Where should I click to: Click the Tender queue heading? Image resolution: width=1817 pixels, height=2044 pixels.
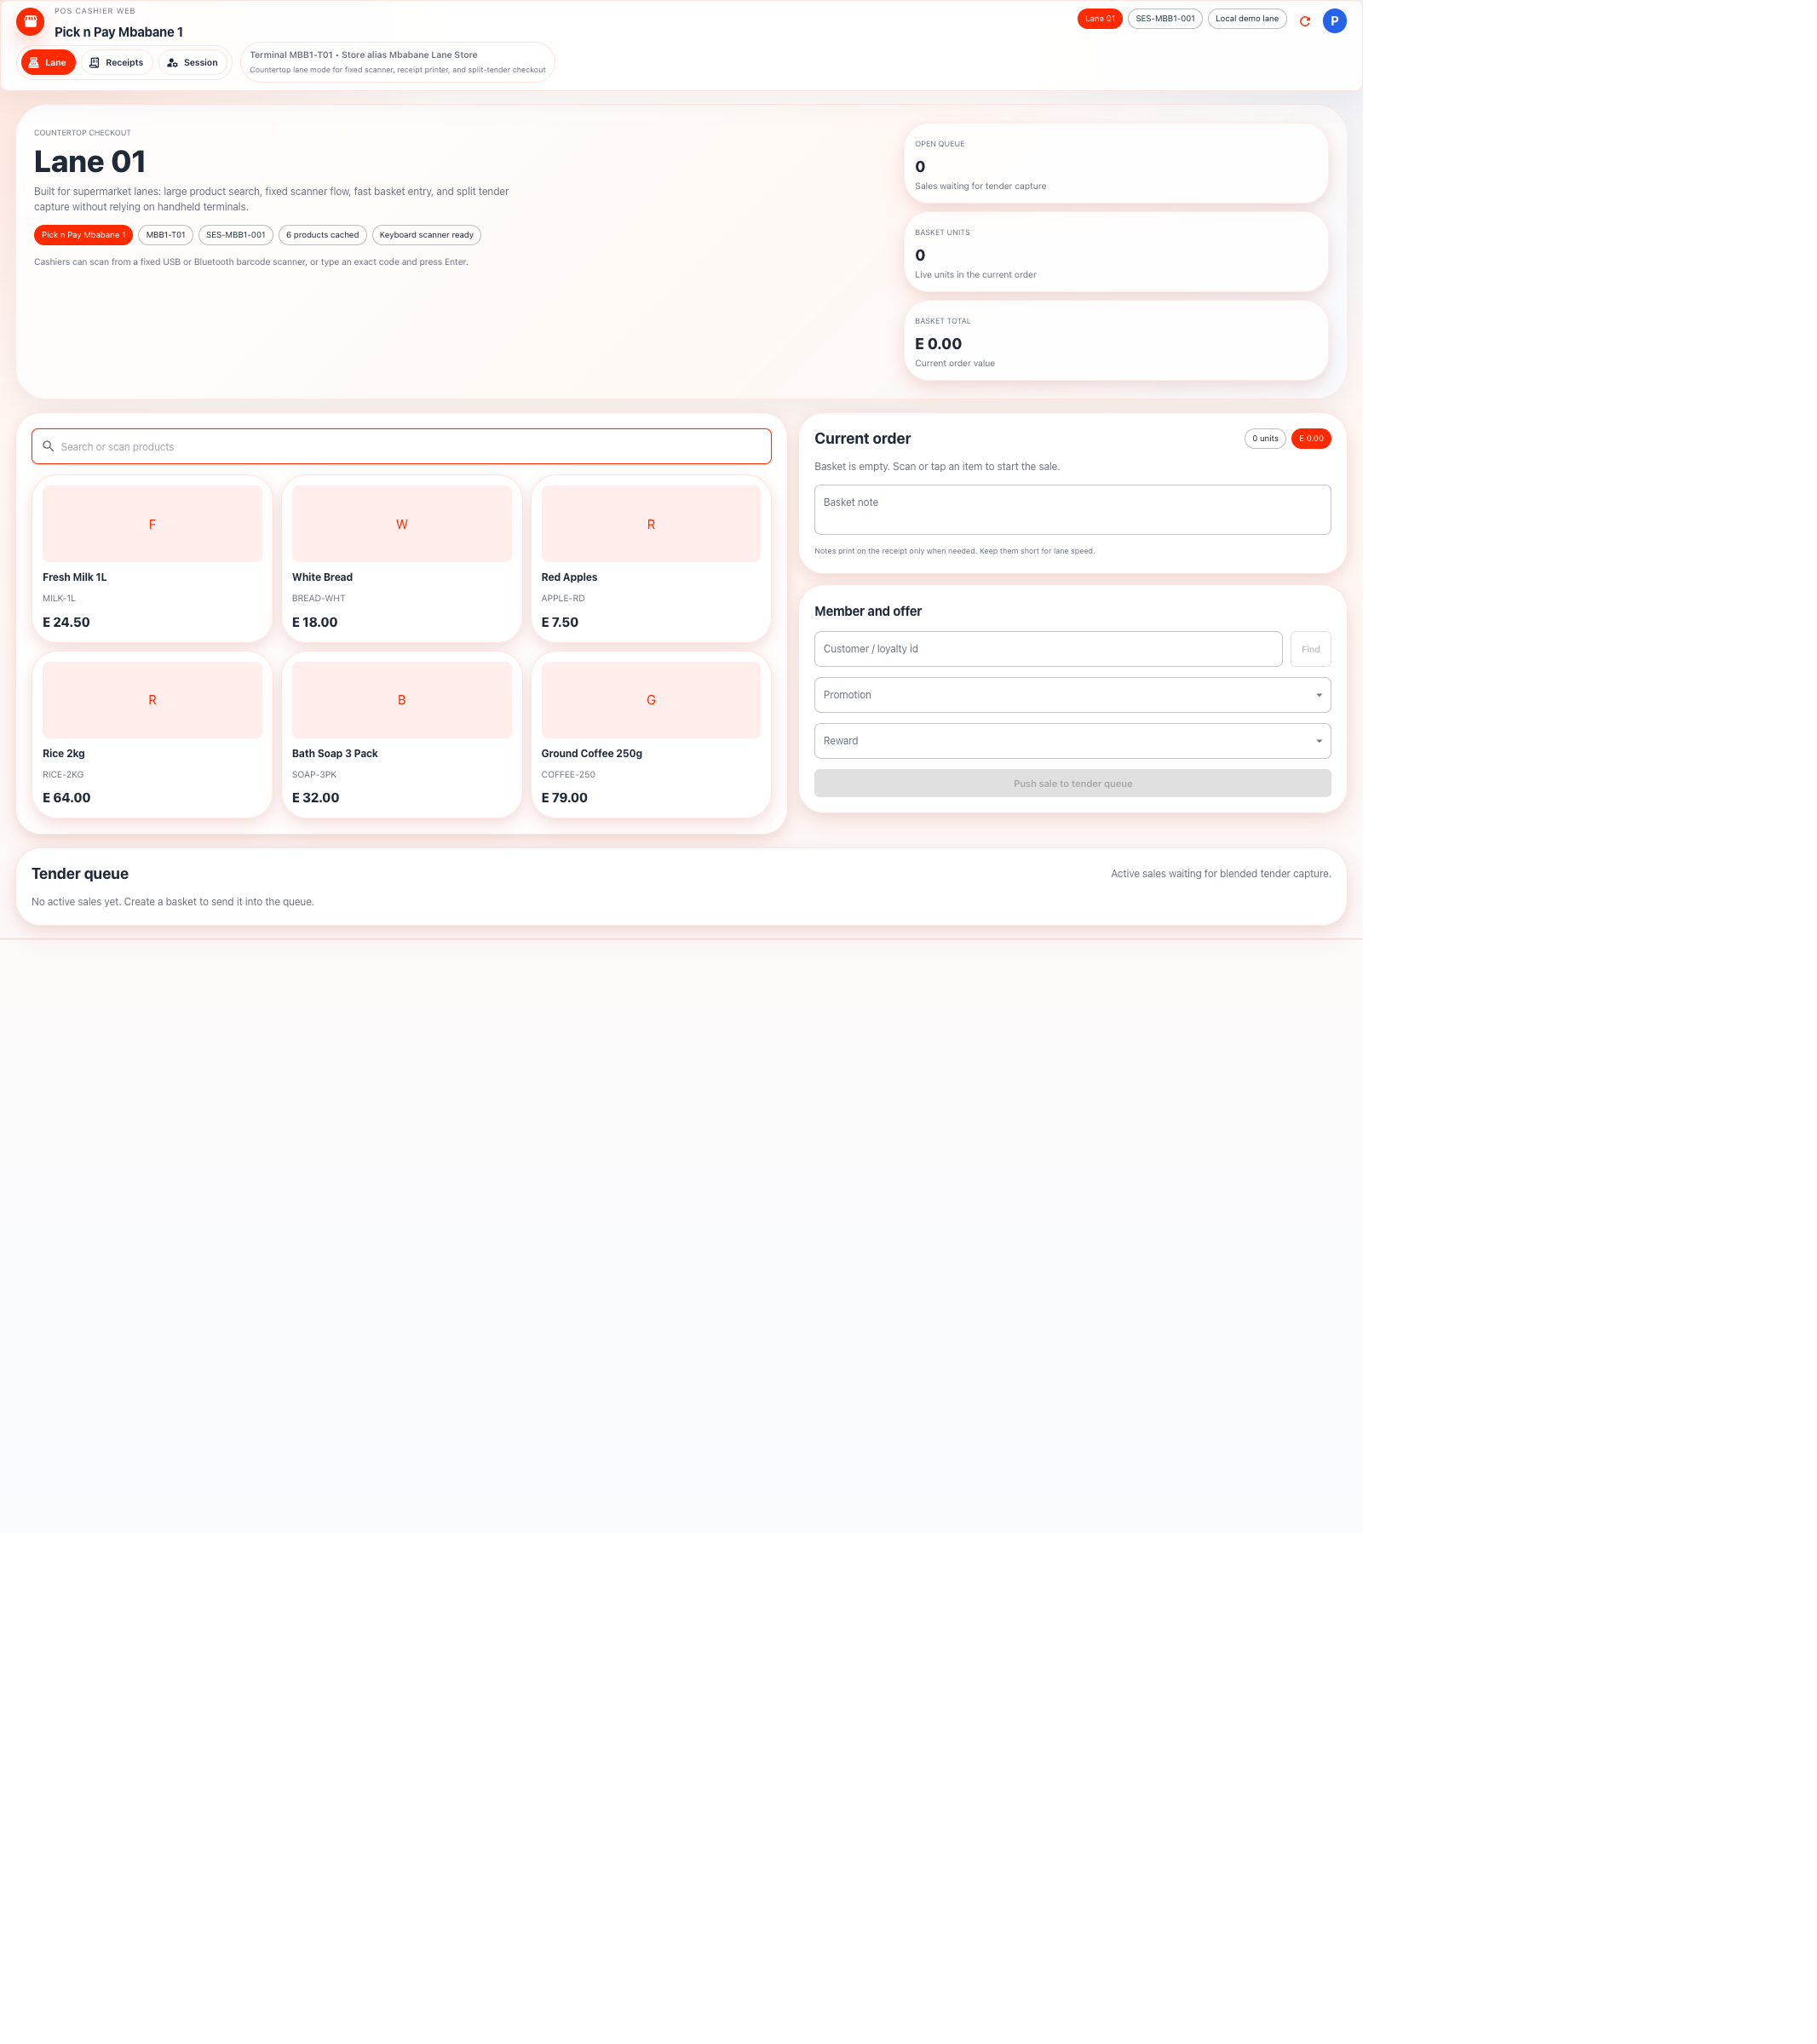(80, 874)
